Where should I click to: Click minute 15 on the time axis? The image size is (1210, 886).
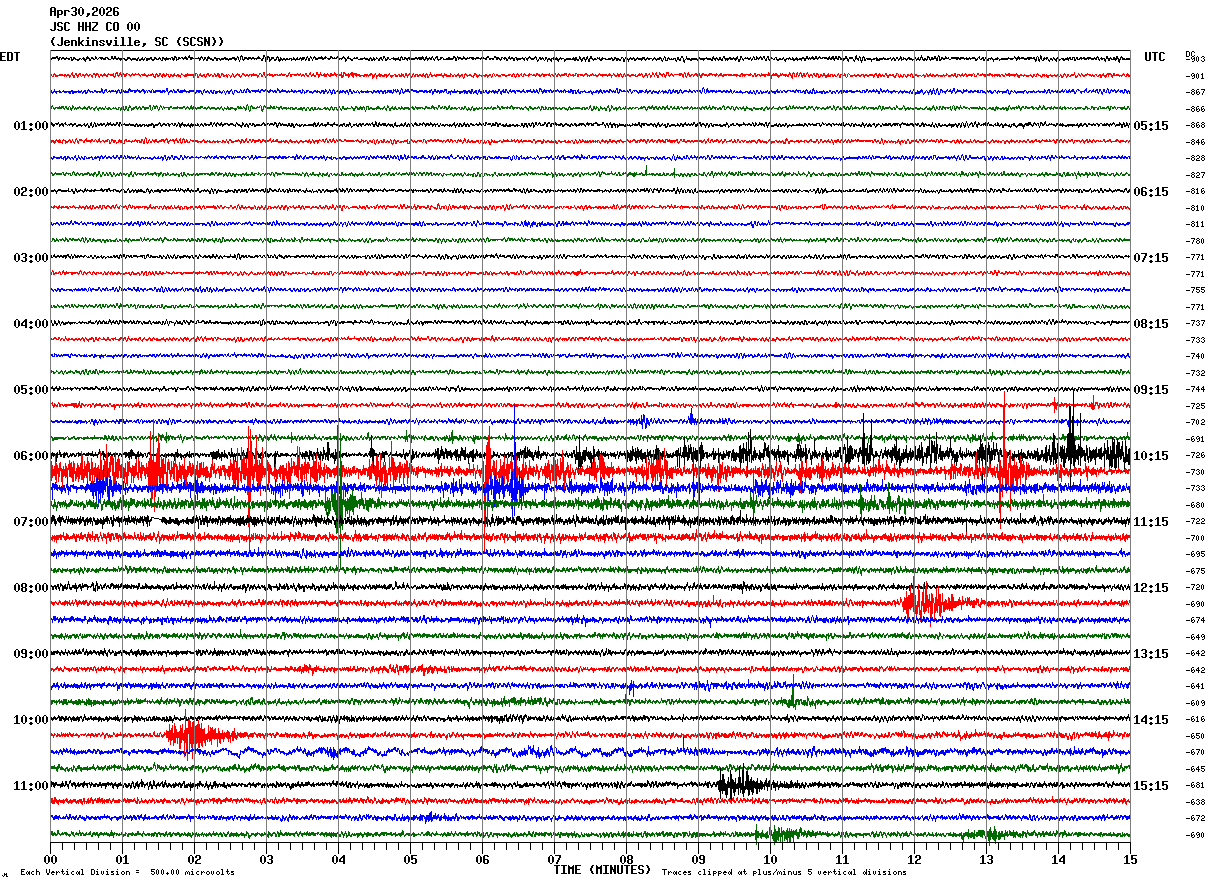1129,859
